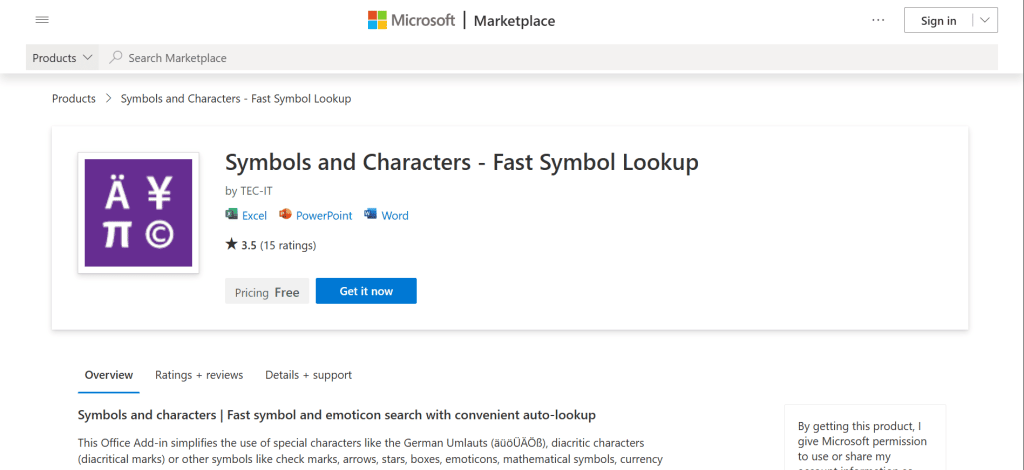Open the more options ellipsis
Viewport: 1024px width, 470px height.
(878, 20)
